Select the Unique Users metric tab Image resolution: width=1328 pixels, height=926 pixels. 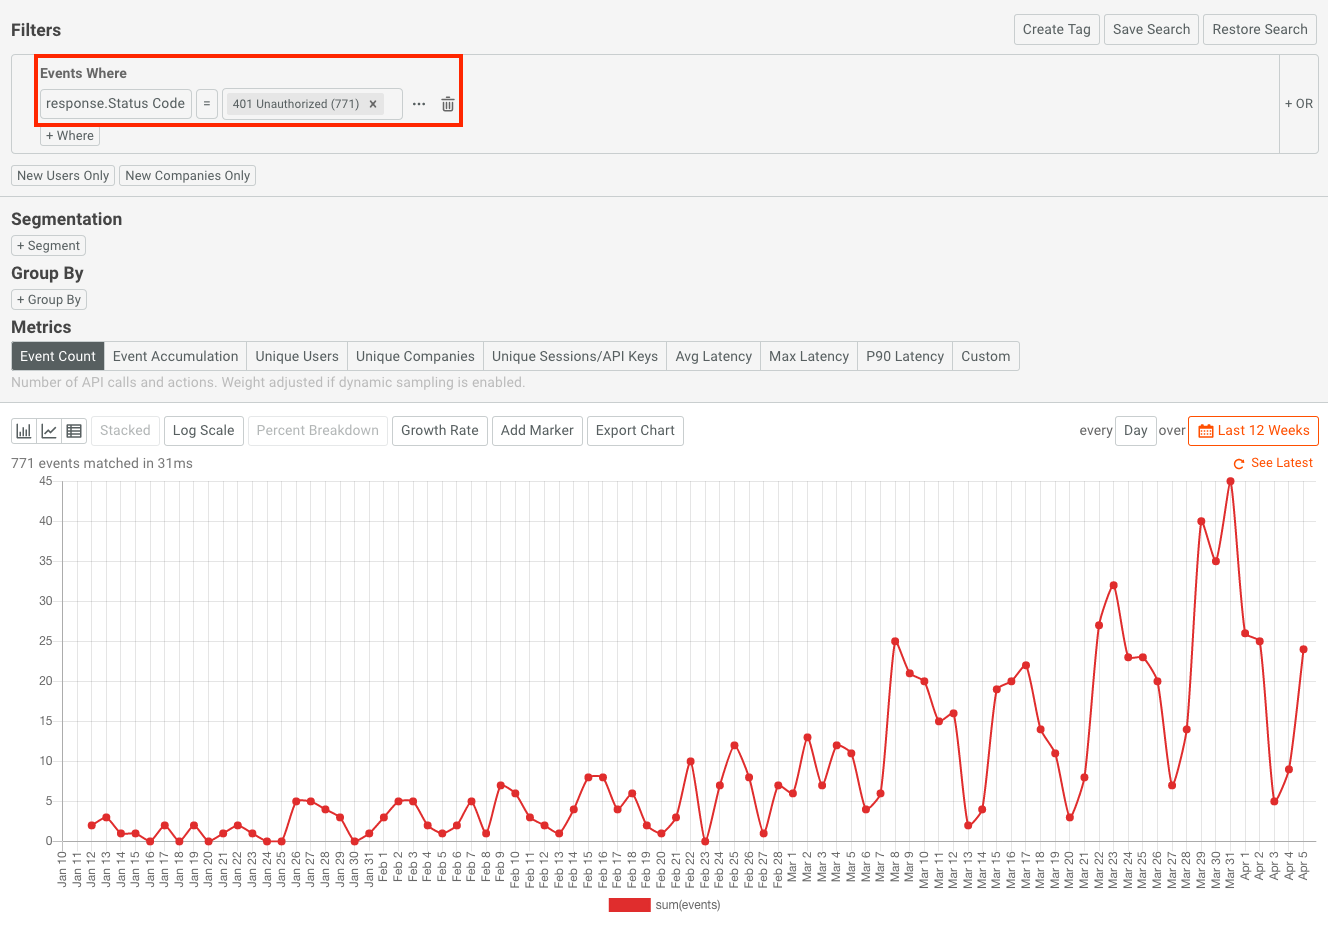(x=297, y=357)
